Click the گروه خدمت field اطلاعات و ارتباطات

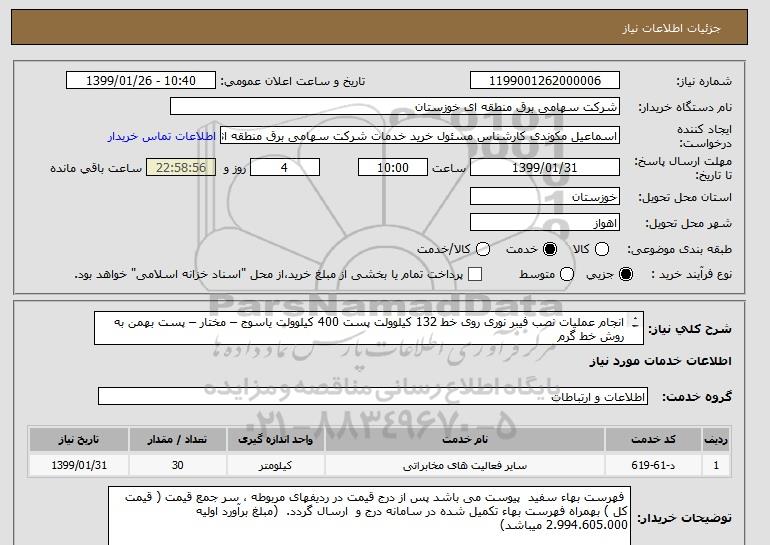[x=373, y=396]
